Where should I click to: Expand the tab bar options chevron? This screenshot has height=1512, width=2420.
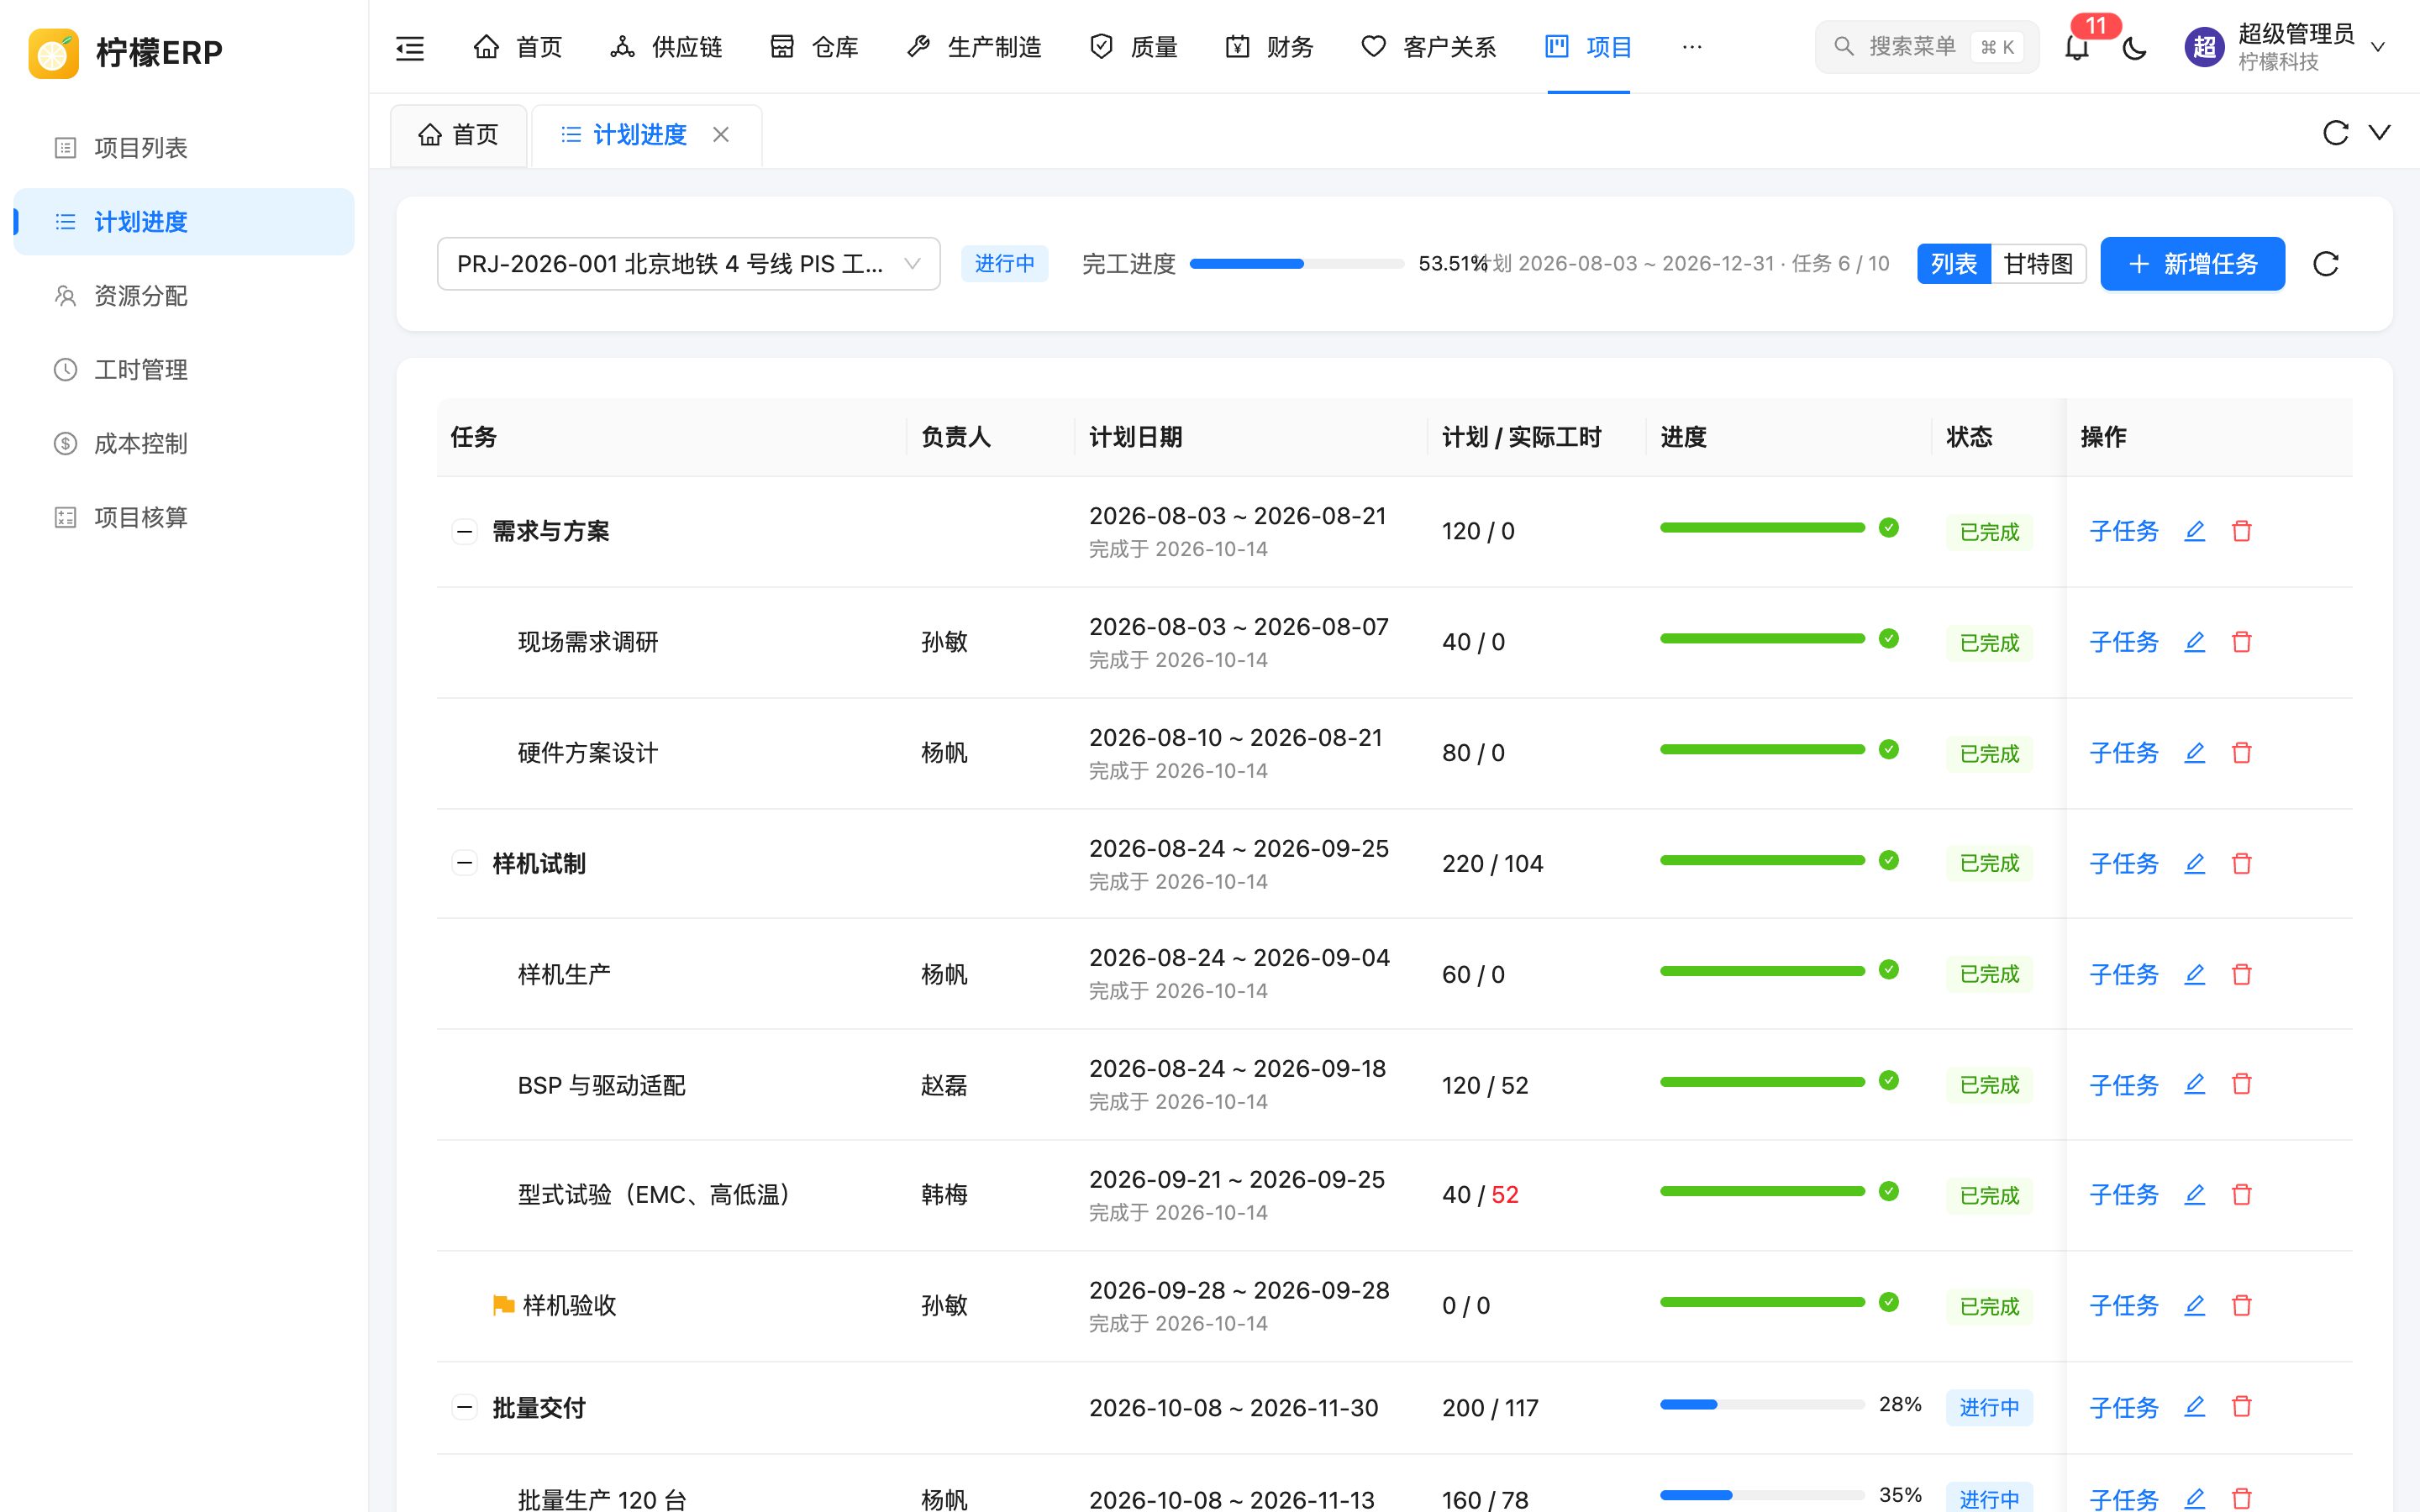(x=2380, y=133)
